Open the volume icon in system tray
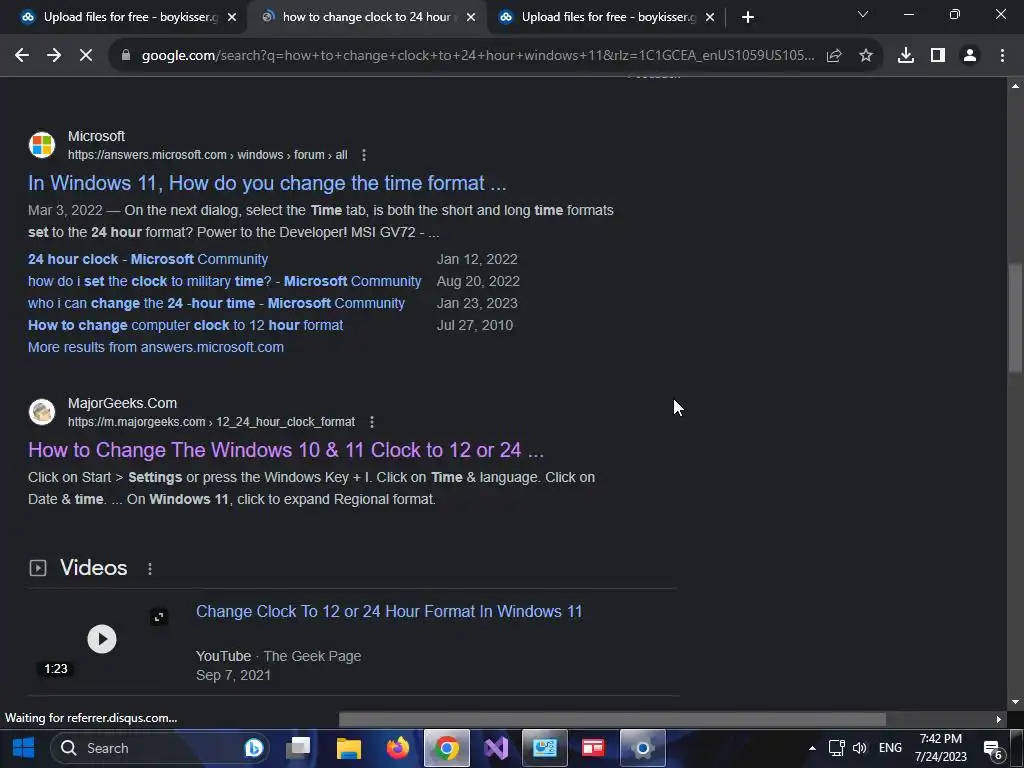The image size is (1024, 768). pos(860,748)
